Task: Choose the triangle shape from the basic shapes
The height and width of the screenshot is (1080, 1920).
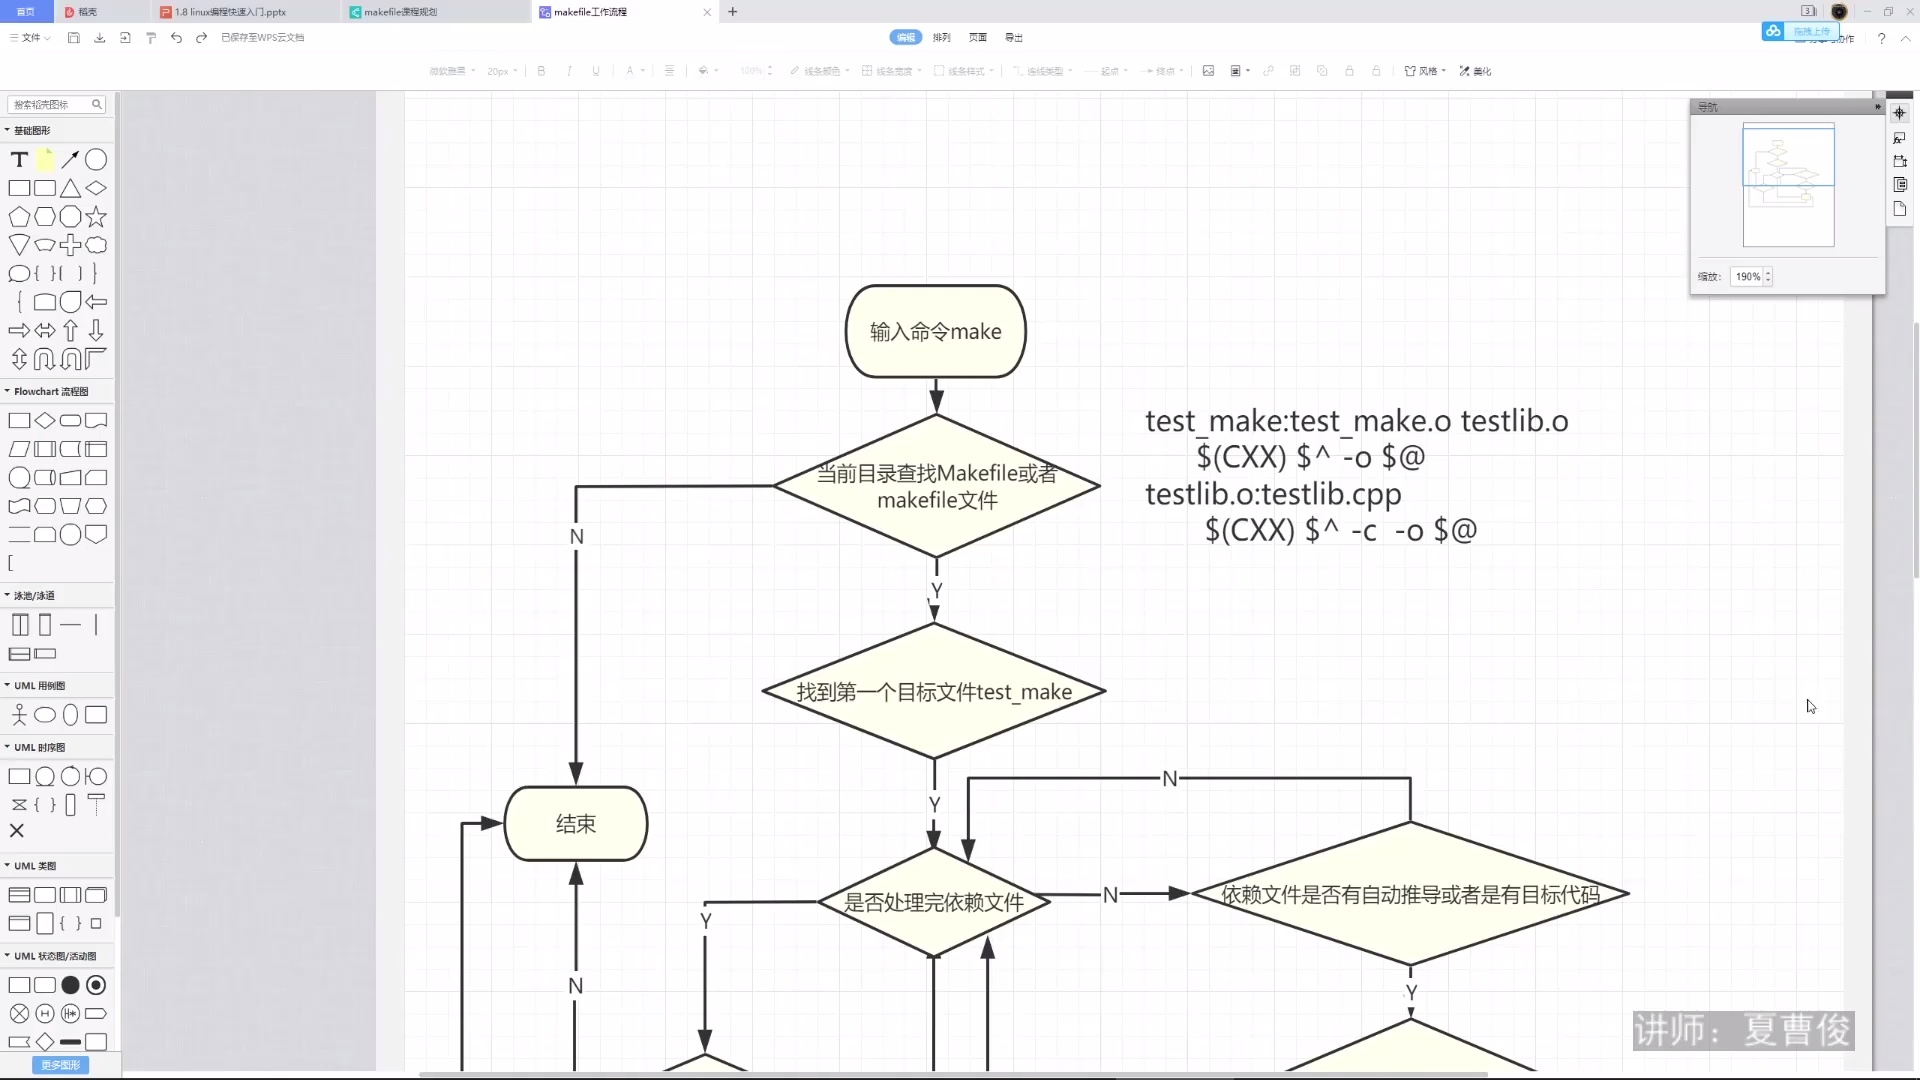Action: (70, 188)
